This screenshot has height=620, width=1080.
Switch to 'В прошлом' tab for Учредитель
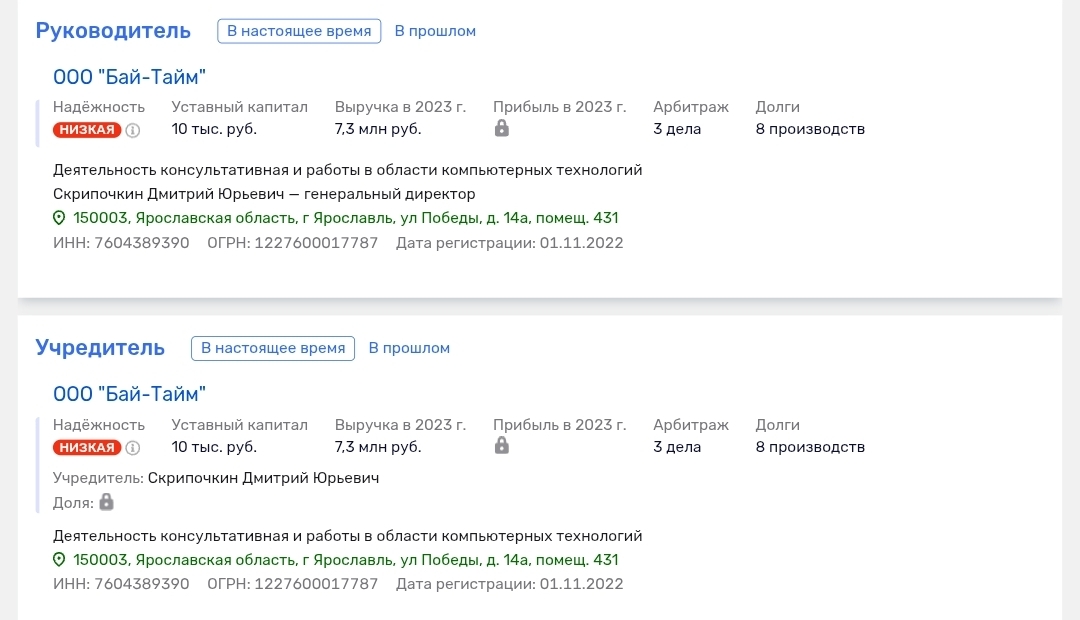pyautogui.click(x=409, y=348)
